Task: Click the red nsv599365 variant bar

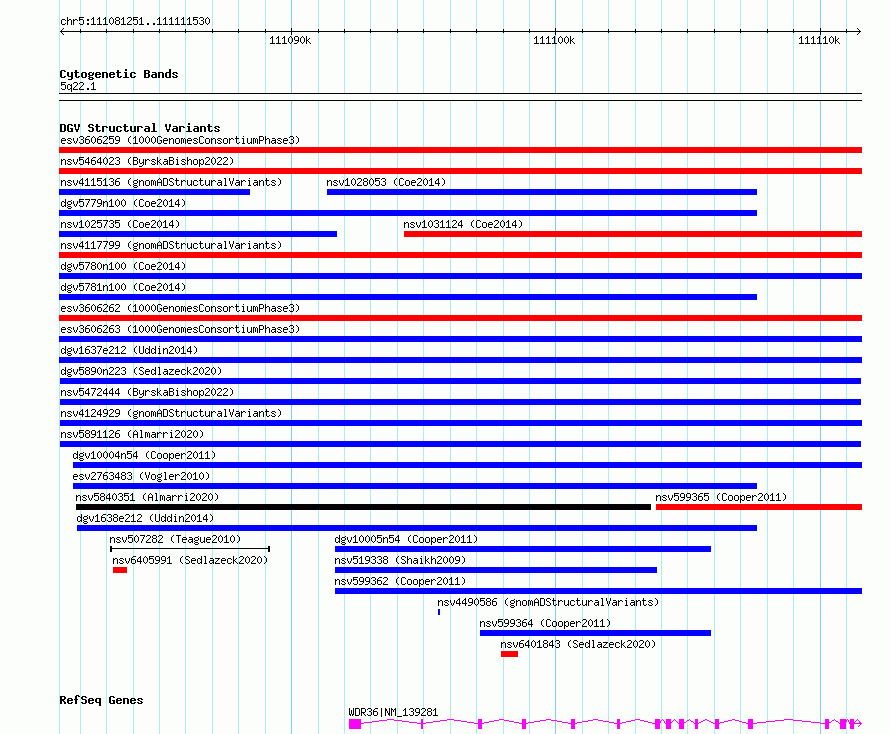Action: pyautogui.click(x=759, y=507)
